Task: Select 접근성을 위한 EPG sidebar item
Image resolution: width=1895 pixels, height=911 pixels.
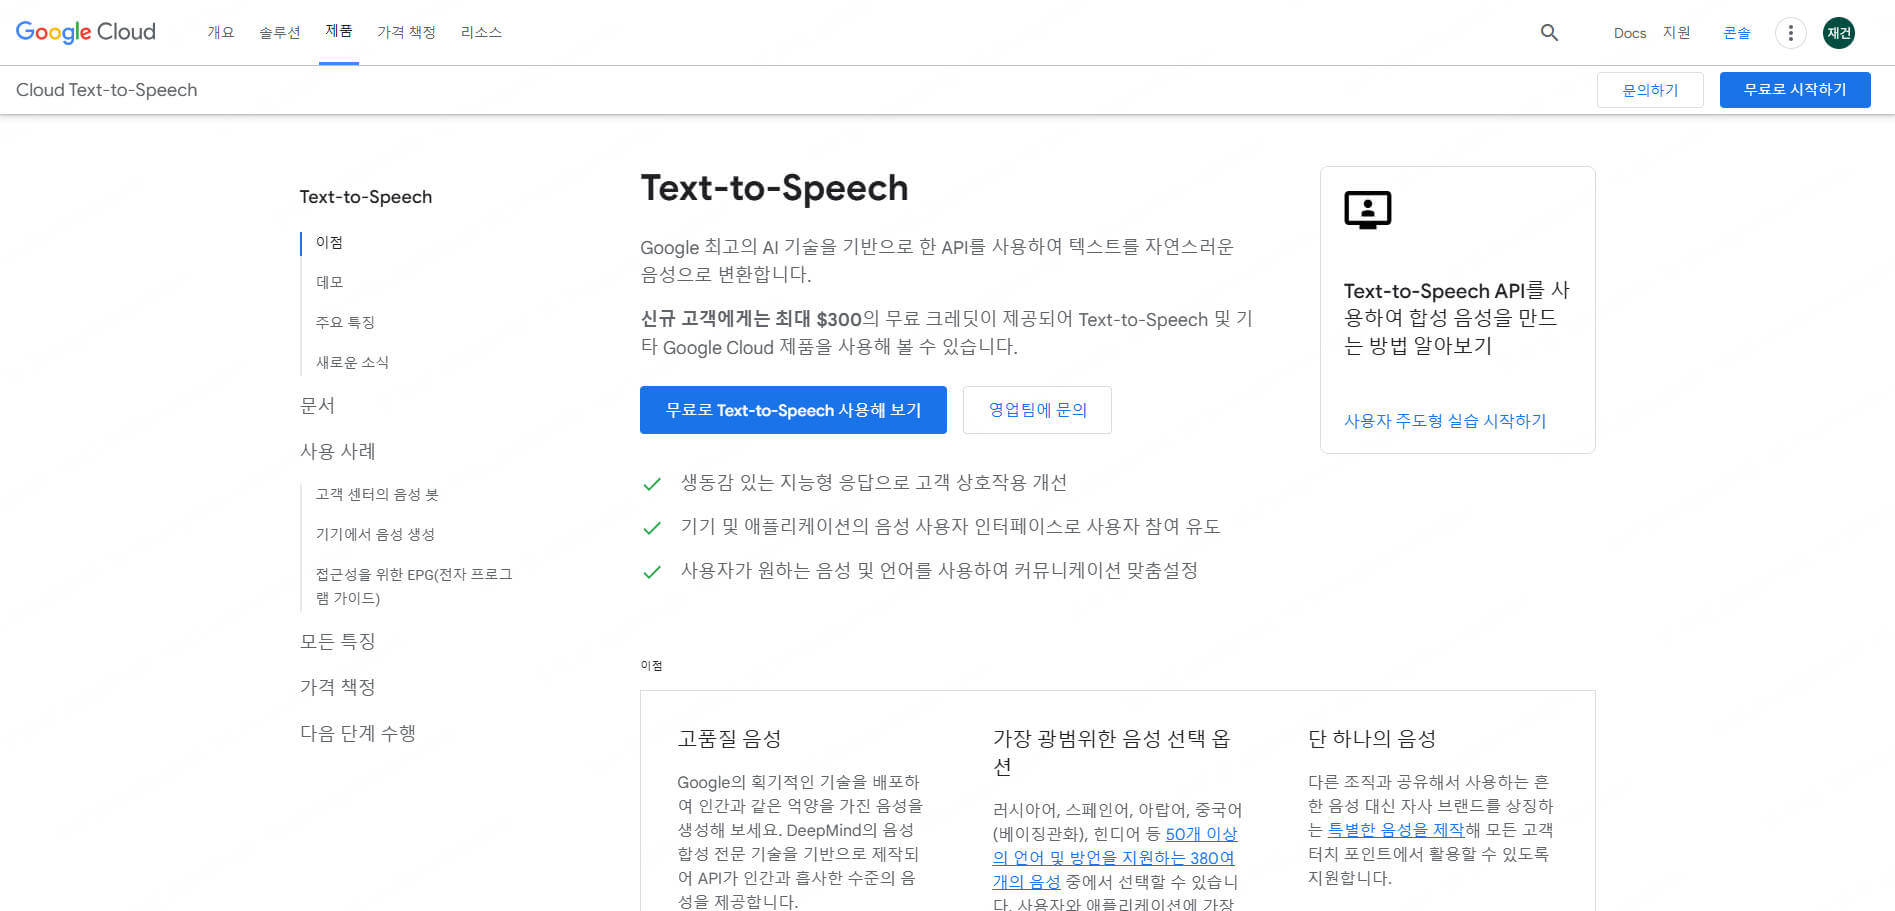Action: pos(414,586)
